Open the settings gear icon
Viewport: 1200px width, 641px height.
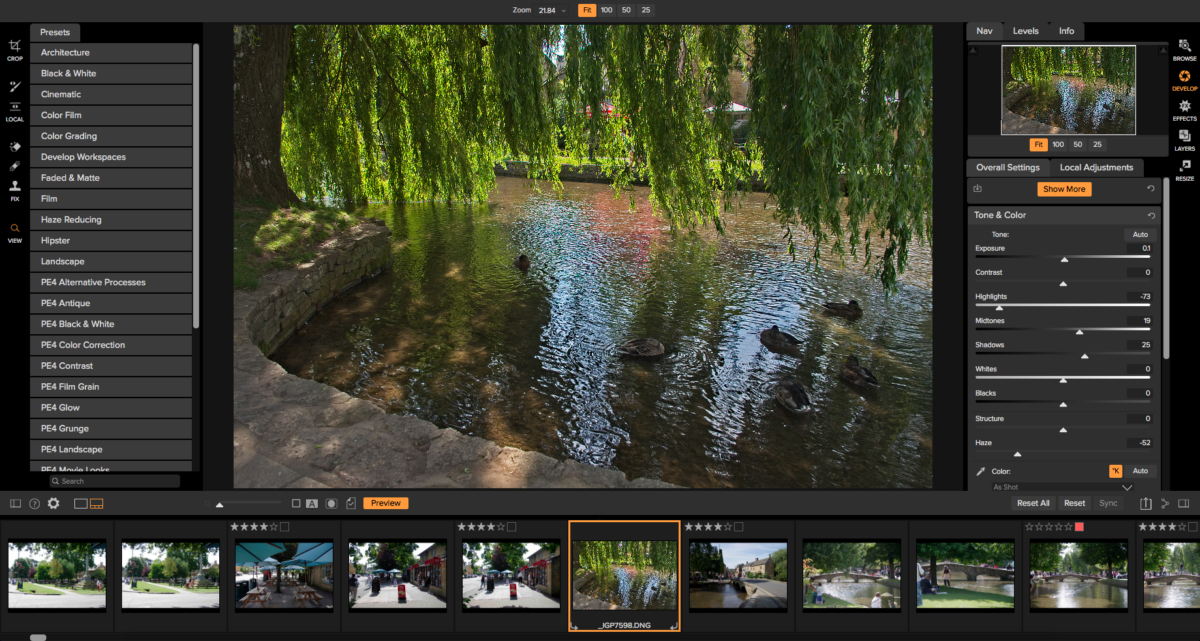pos(54,504)
